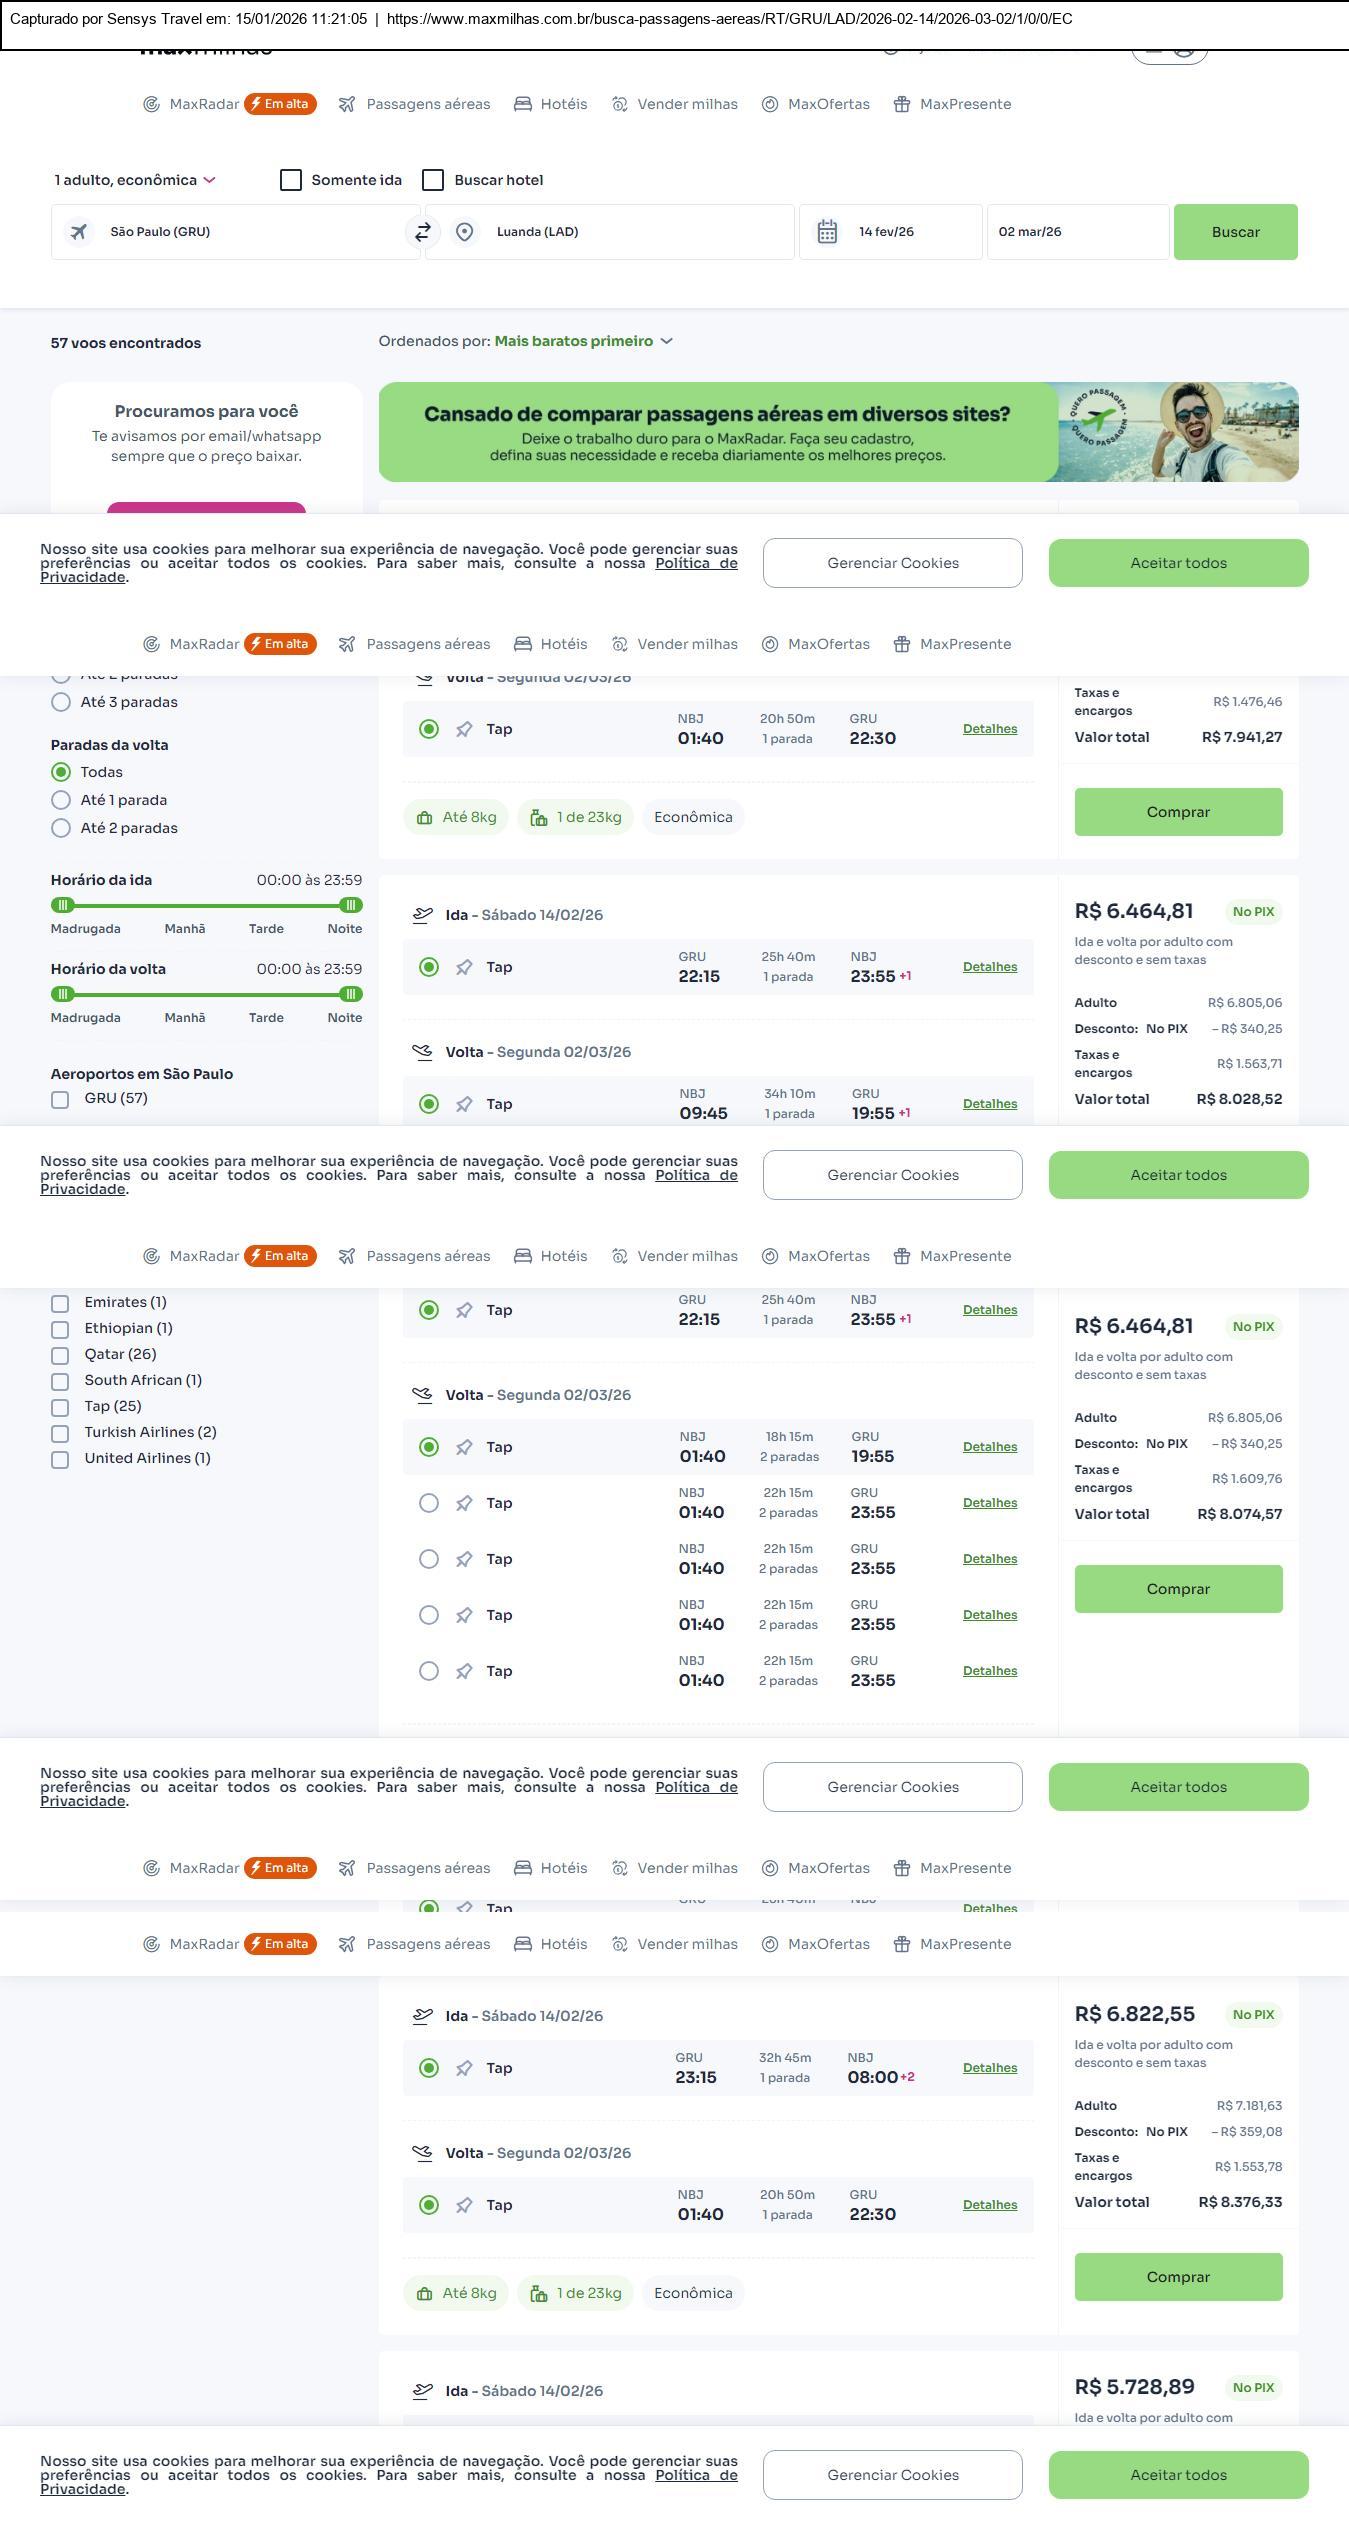
Task: Swap origin and destination airports icon
Action: 422,232
